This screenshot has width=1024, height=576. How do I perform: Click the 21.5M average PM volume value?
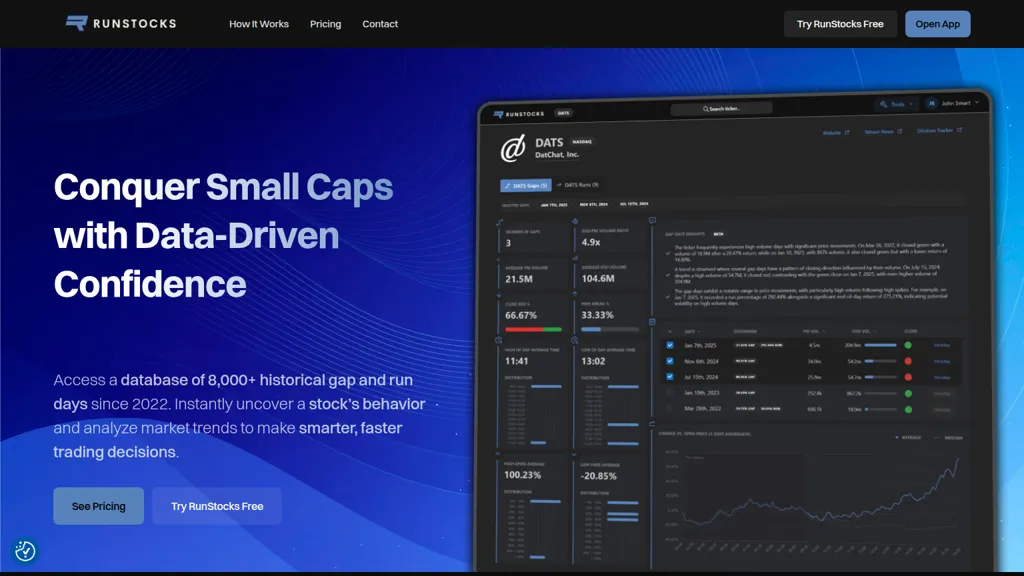click(x=519, y=279)
